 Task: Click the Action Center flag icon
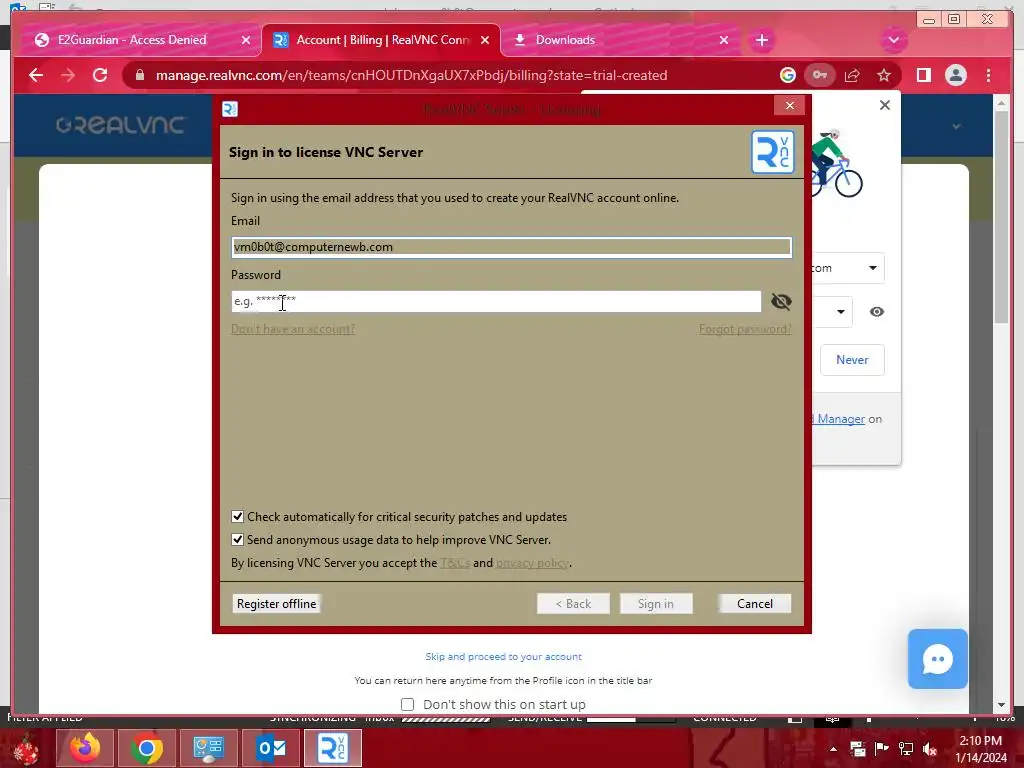[x=881, y=749]
